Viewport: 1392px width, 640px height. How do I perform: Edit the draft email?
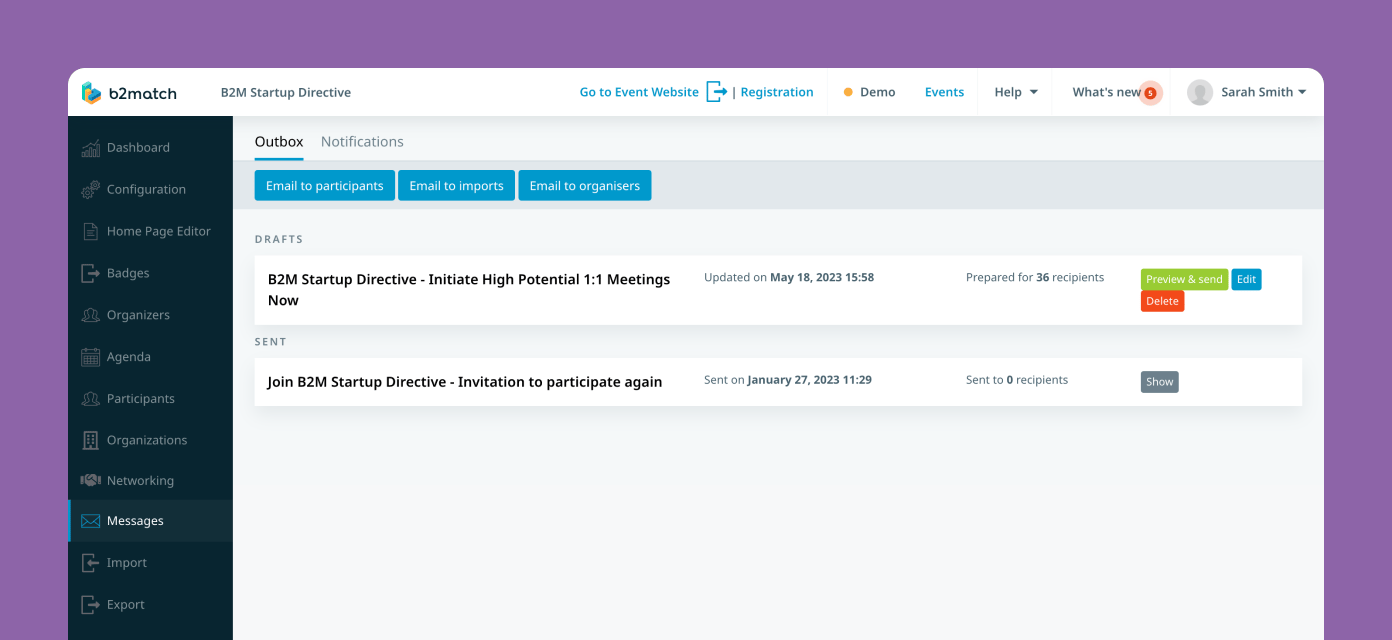pos(1246,280)
